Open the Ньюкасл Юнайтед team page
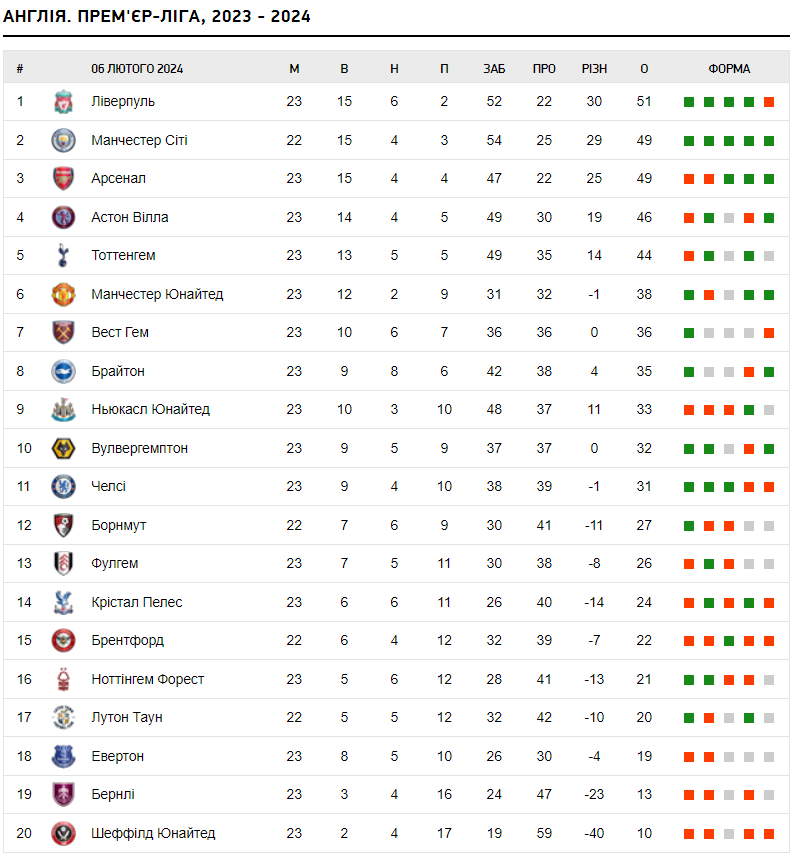This screenshot has height=856, width=793. point(150,409)
